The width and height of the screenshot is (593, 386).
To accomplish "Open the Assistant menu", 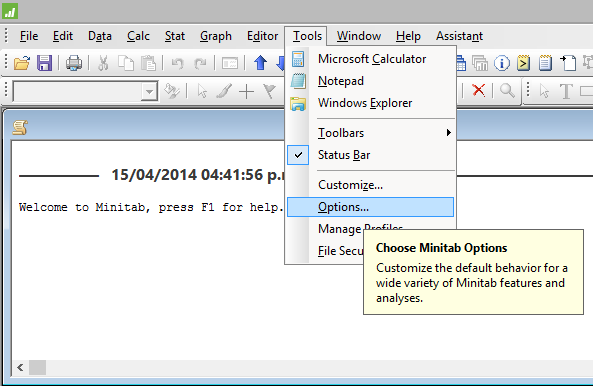I will (459, 36).
